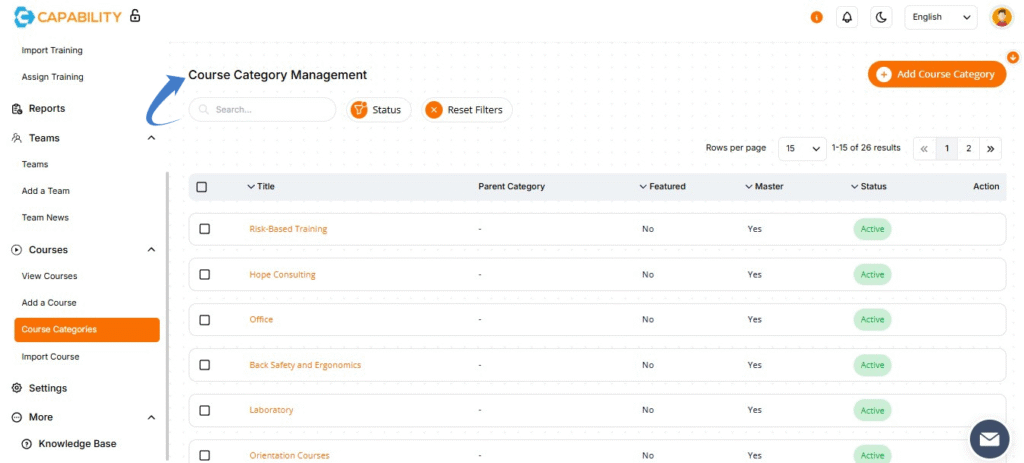
Task: Click the orange info icon
Action: [x=816, y=18]
